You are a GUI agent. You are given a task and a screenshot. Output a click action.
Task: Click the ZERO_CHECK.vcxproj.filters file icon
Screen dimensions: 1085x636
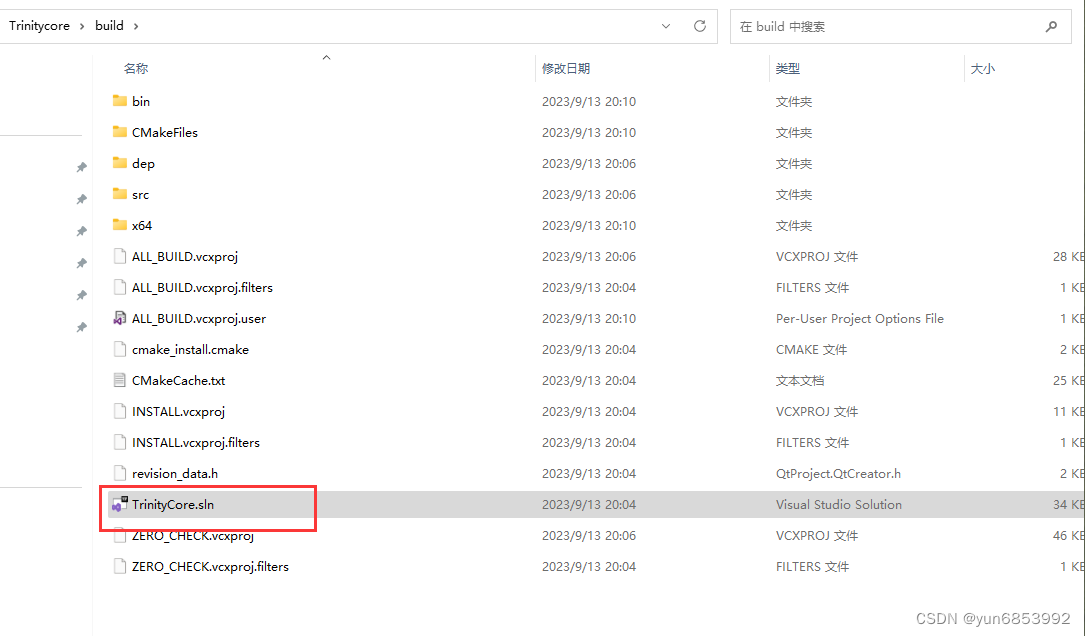[120, 566]
